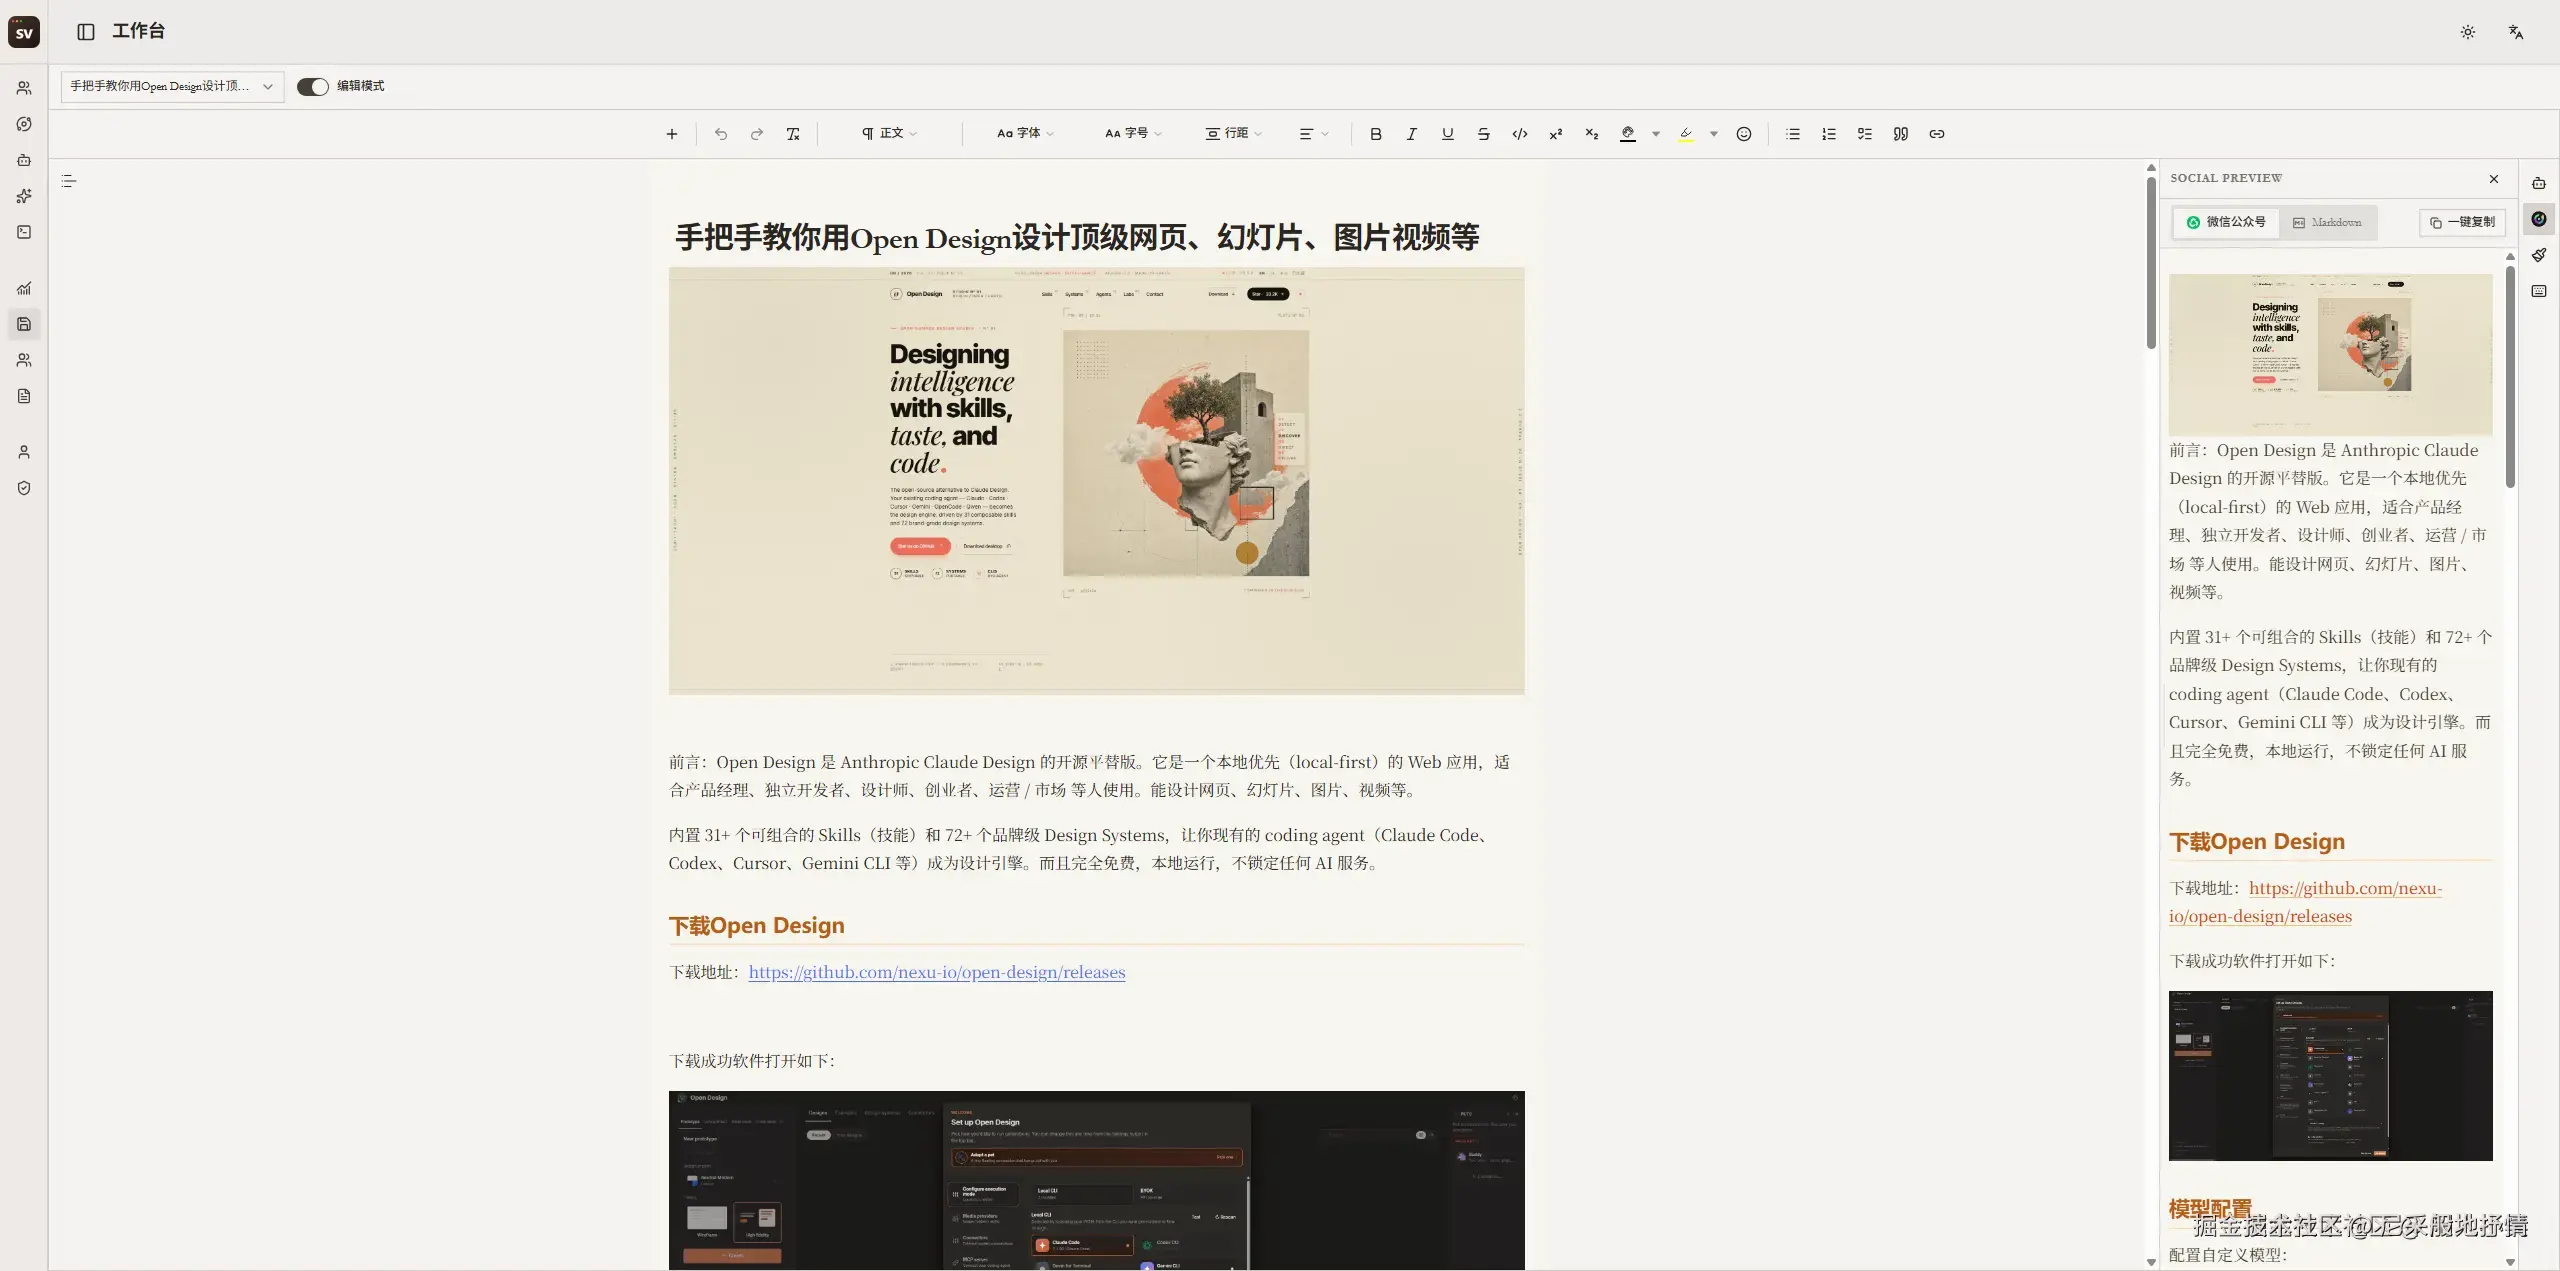Open the shield check icon in left sidebar
This screenshot has height=1271, width=2560.
(x=24, y=488)
